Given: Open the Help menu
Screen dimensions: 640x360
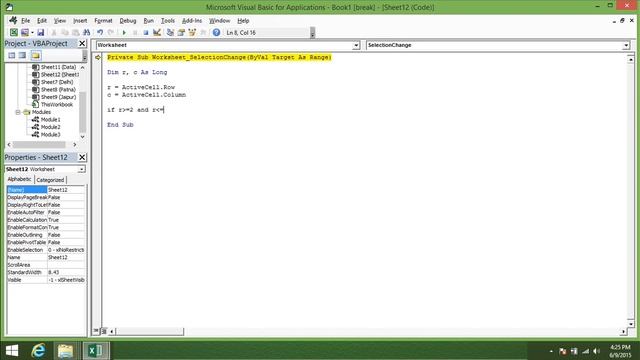Looking at the screenshot, I should (243, 20).
